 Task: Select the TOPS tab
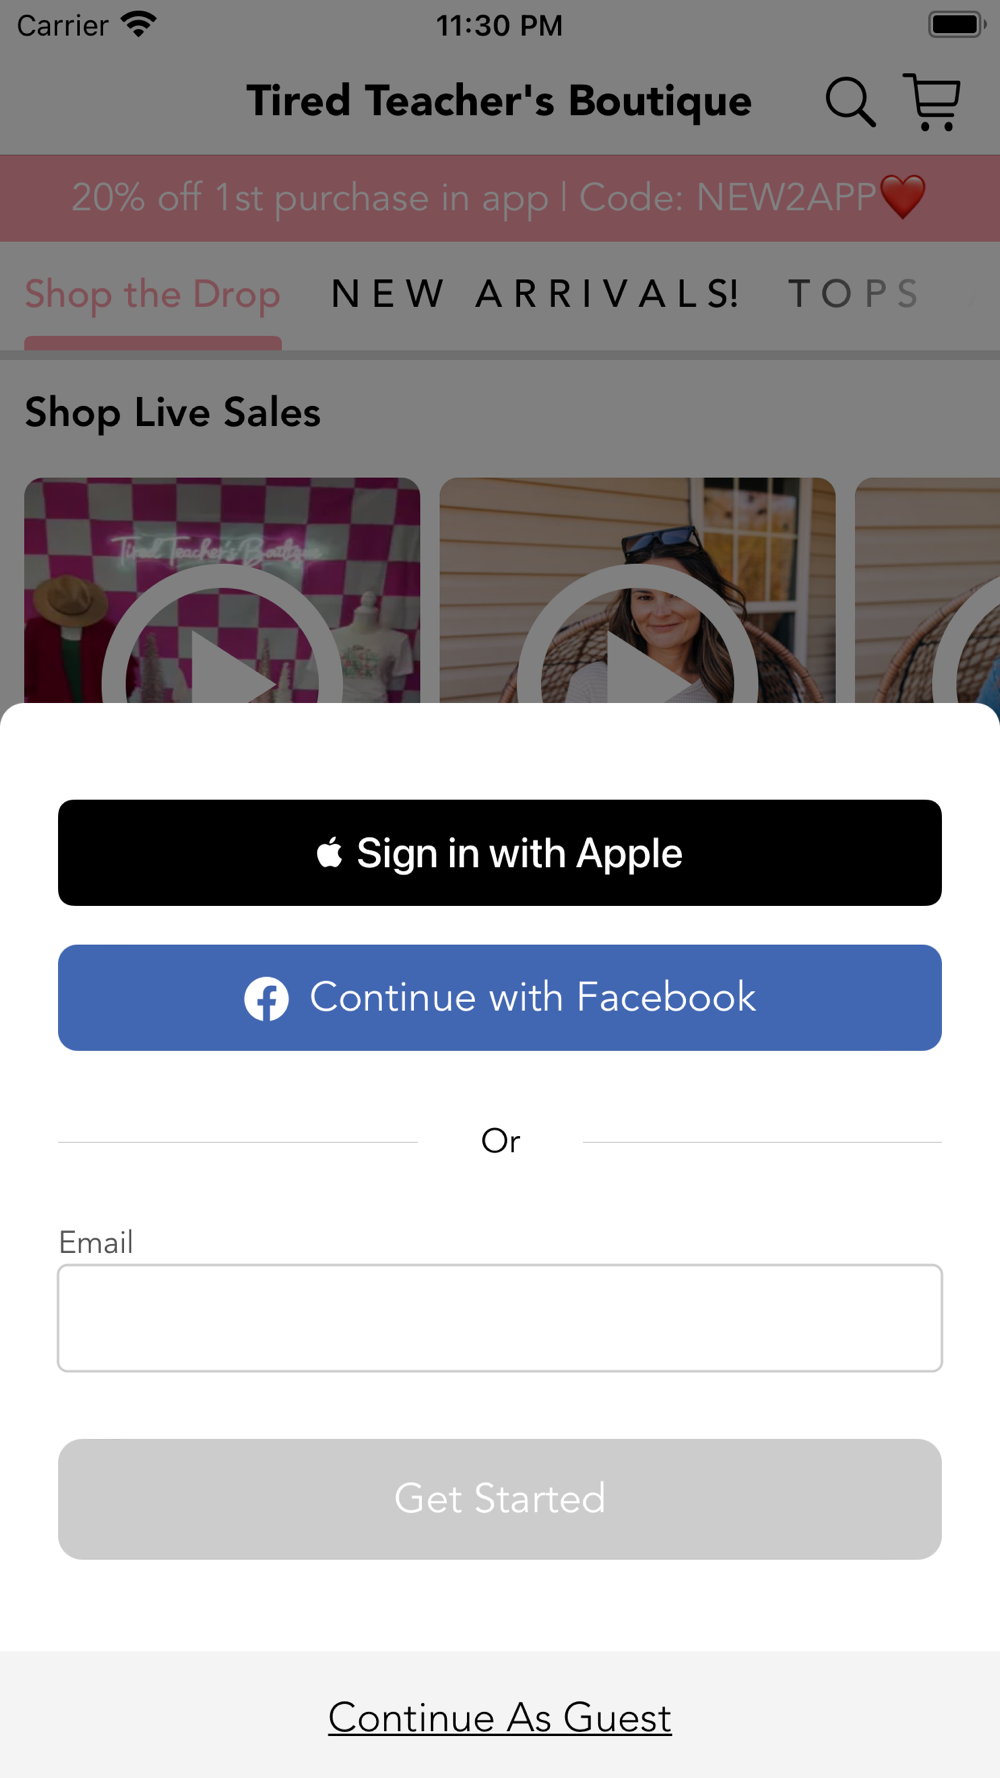(854, 294)
